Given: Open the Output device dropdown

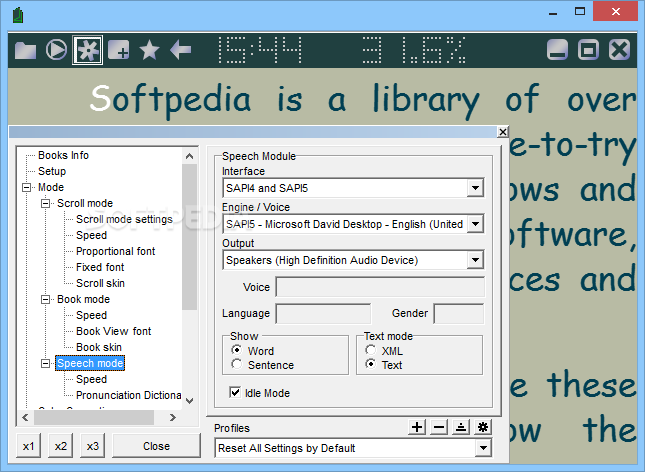Looking at the screenshot, I should [475, 260].
